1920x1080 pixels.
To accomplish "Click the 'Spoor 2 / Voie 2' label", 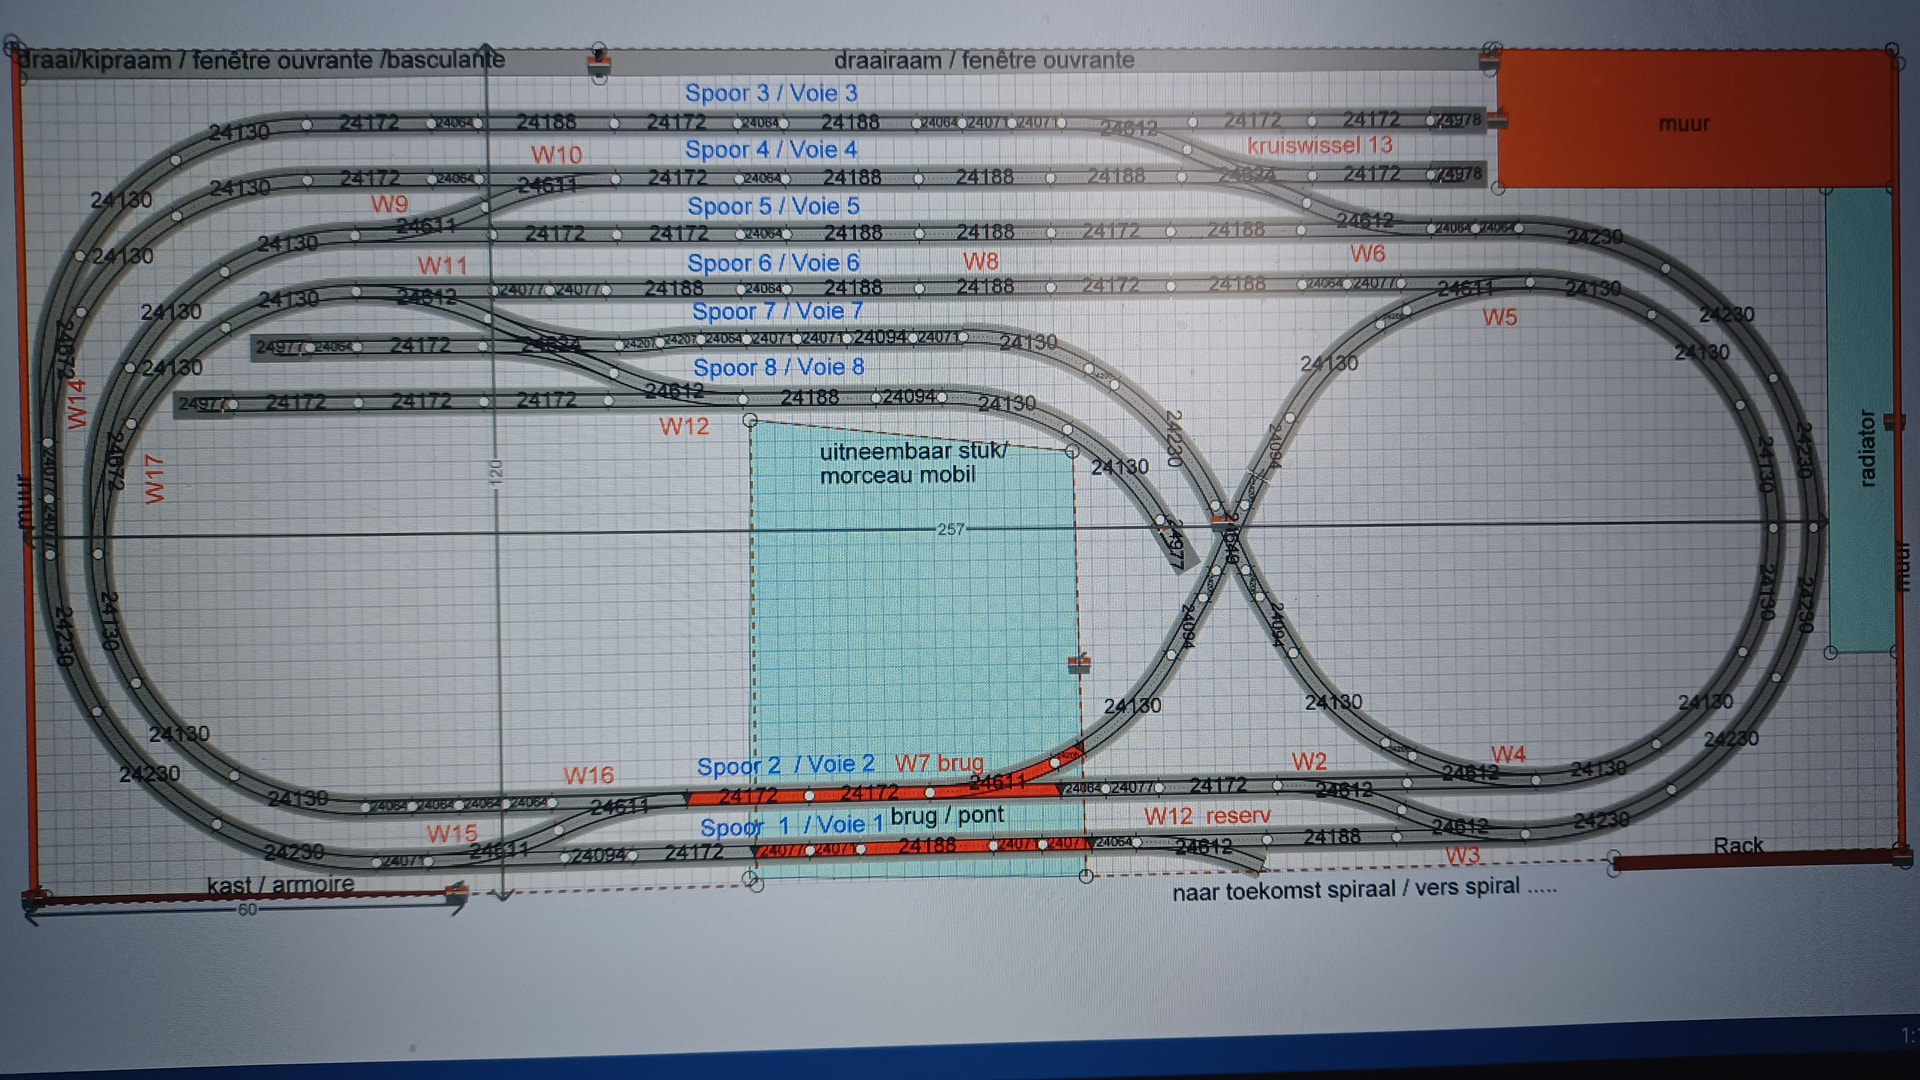I will [x=785, y=765].
